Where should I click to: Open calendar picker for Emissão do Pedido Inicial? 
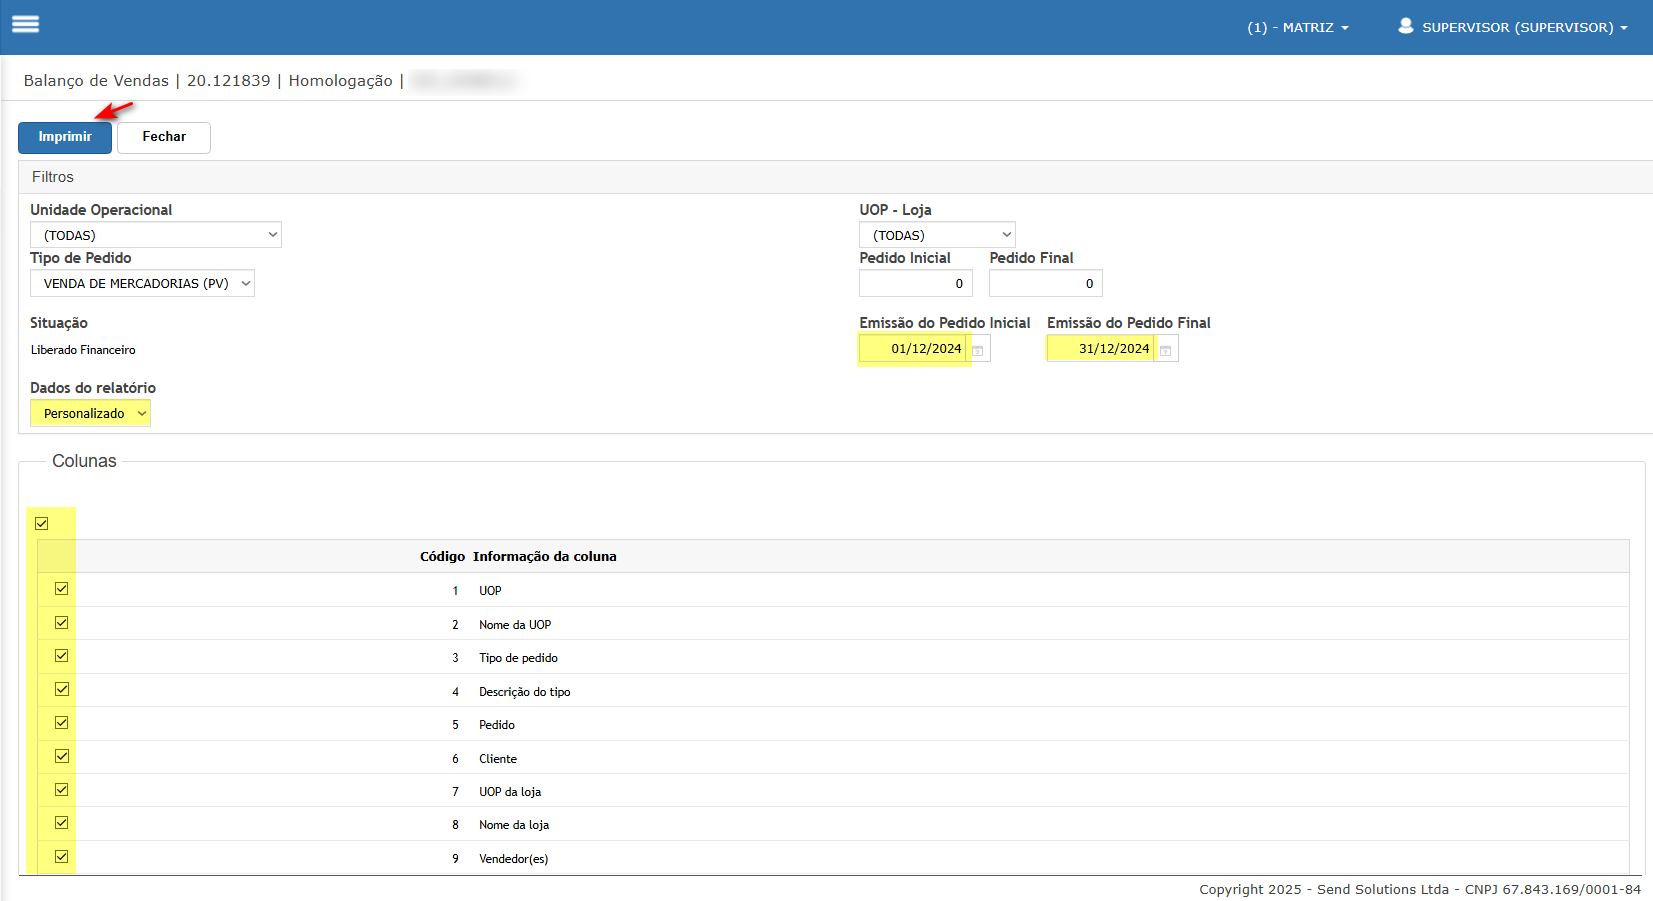pos(978,350)
